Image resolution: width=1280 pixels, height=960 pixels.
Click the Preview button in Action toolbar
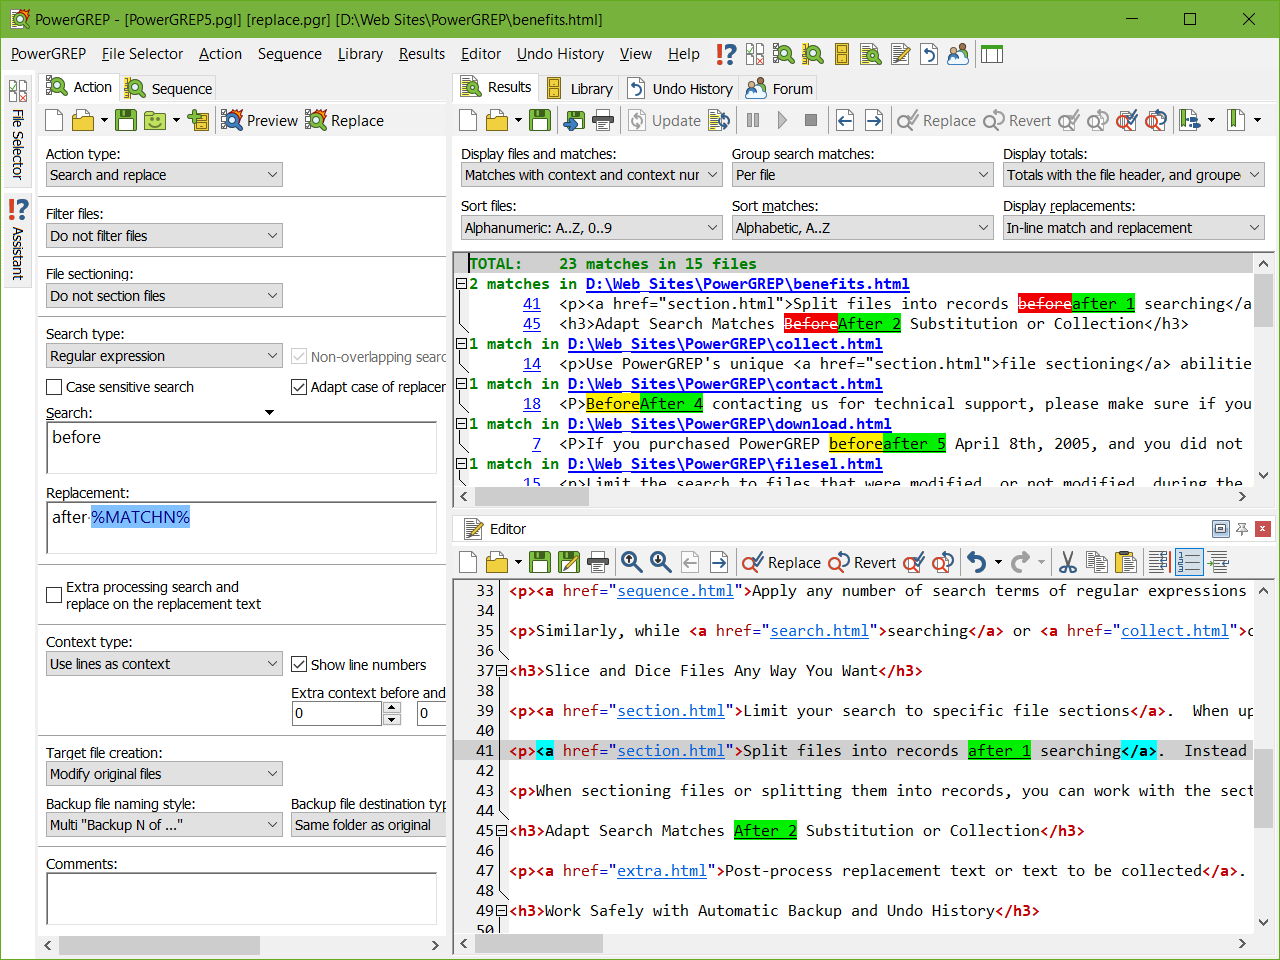tap(260, 120)
